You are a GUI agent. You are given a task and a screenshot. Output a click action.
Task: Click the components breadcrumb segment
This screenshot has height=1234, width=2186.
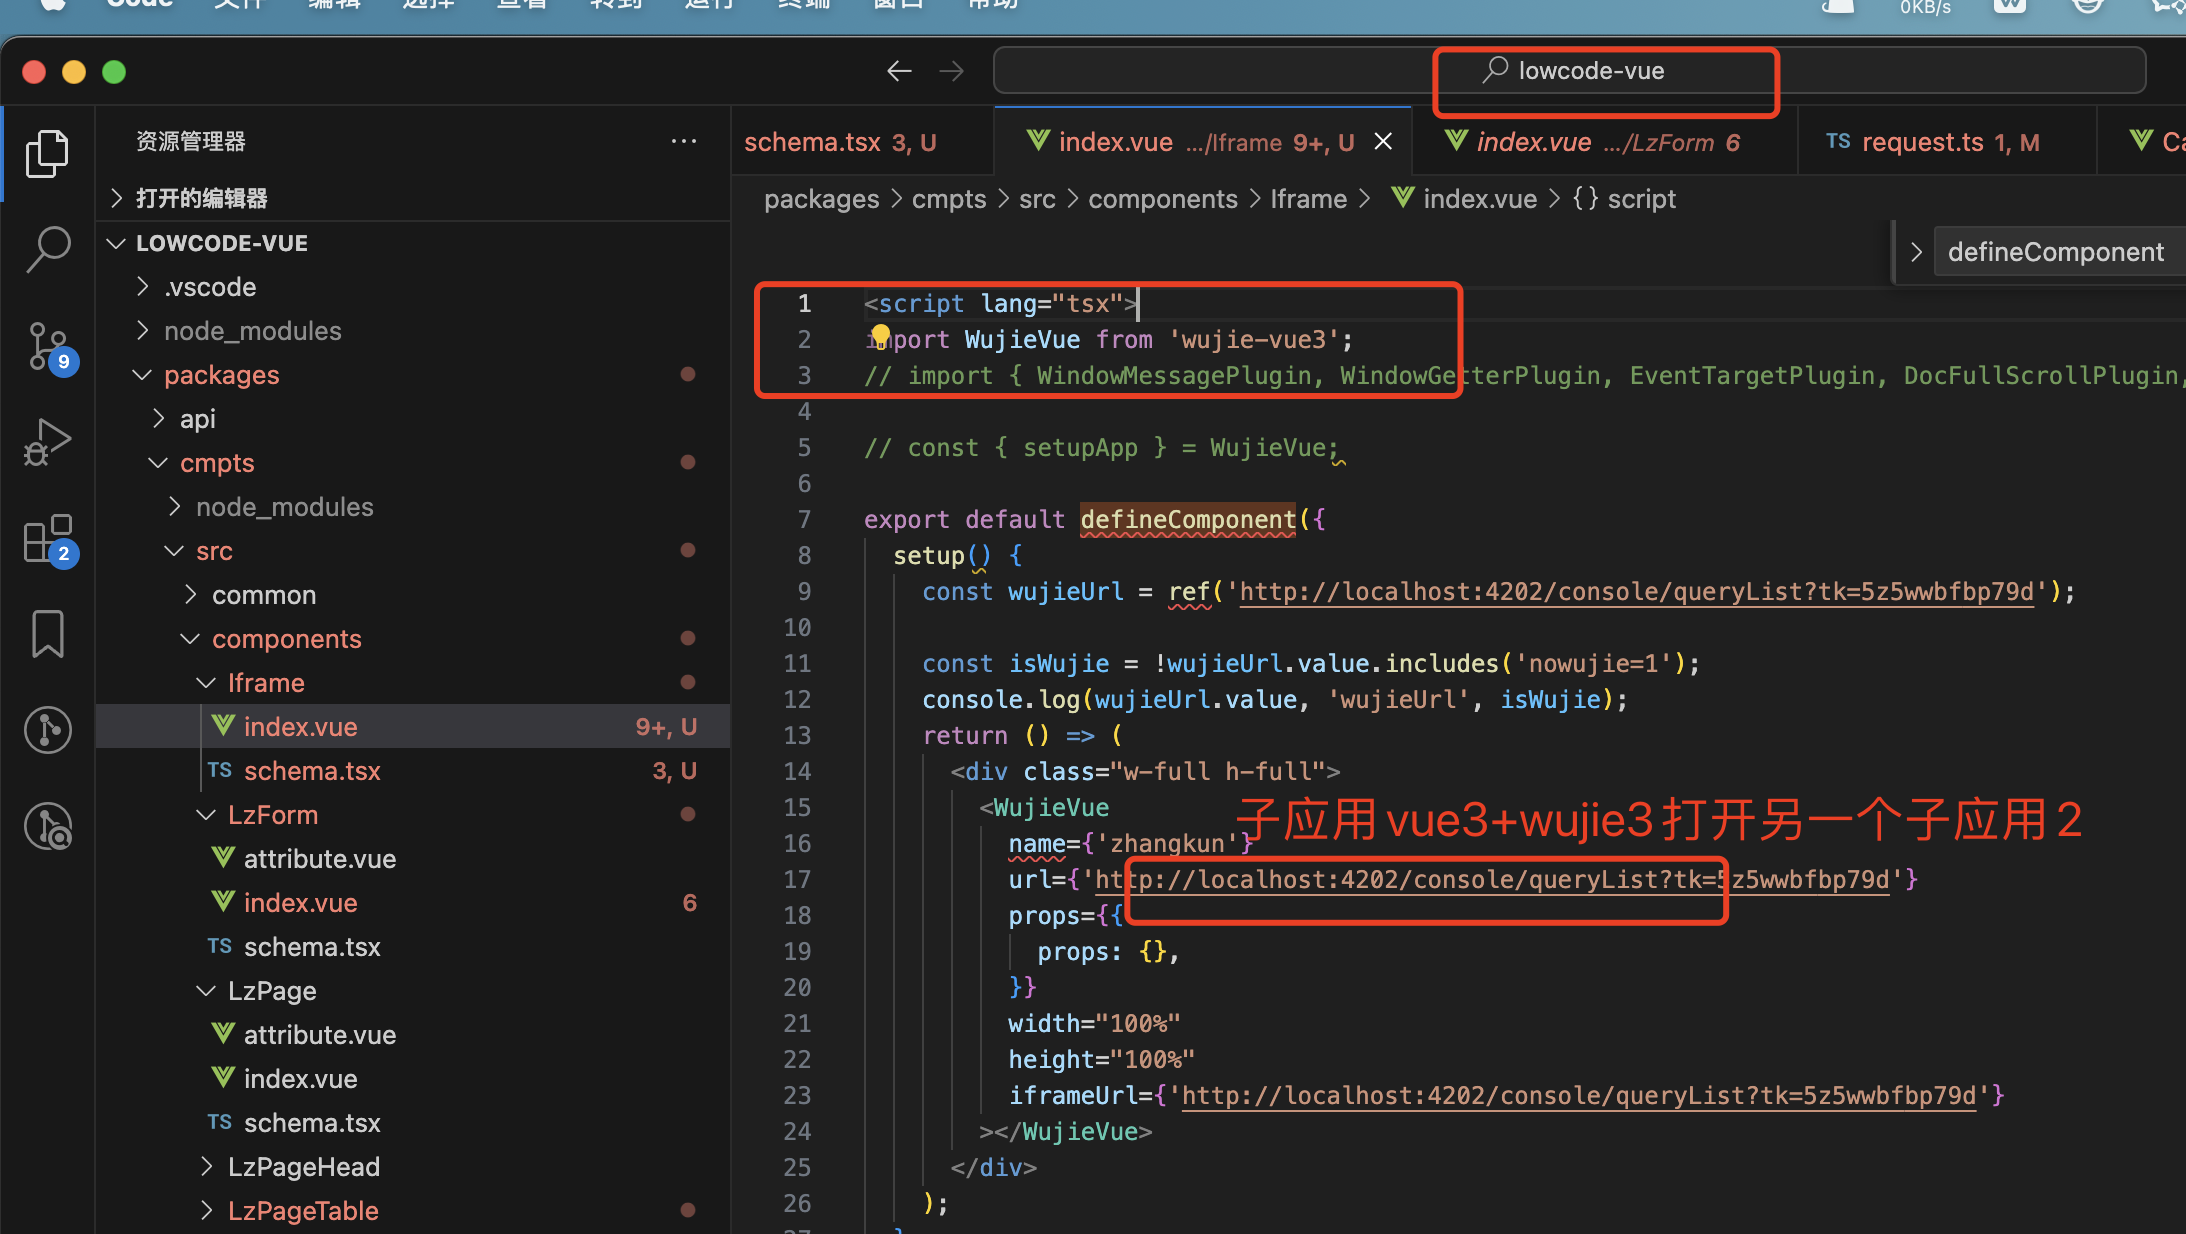[1162, 199]
